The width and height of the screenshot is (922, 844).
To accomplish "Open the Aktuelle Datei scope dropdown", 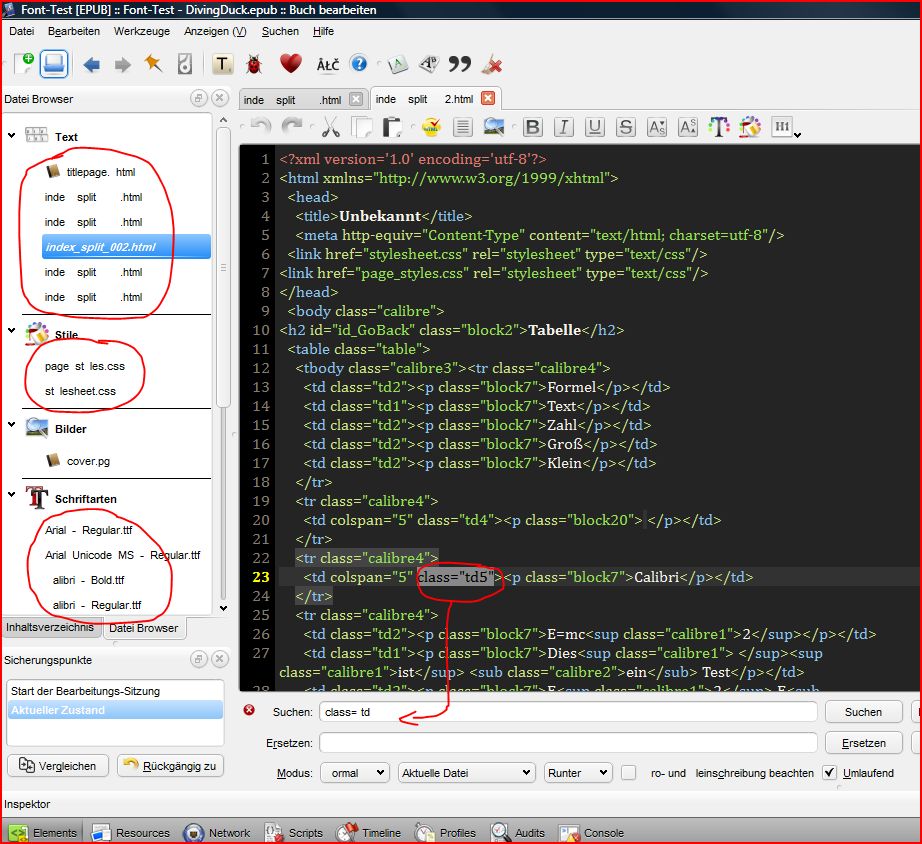I will click(x=466, y=773).
